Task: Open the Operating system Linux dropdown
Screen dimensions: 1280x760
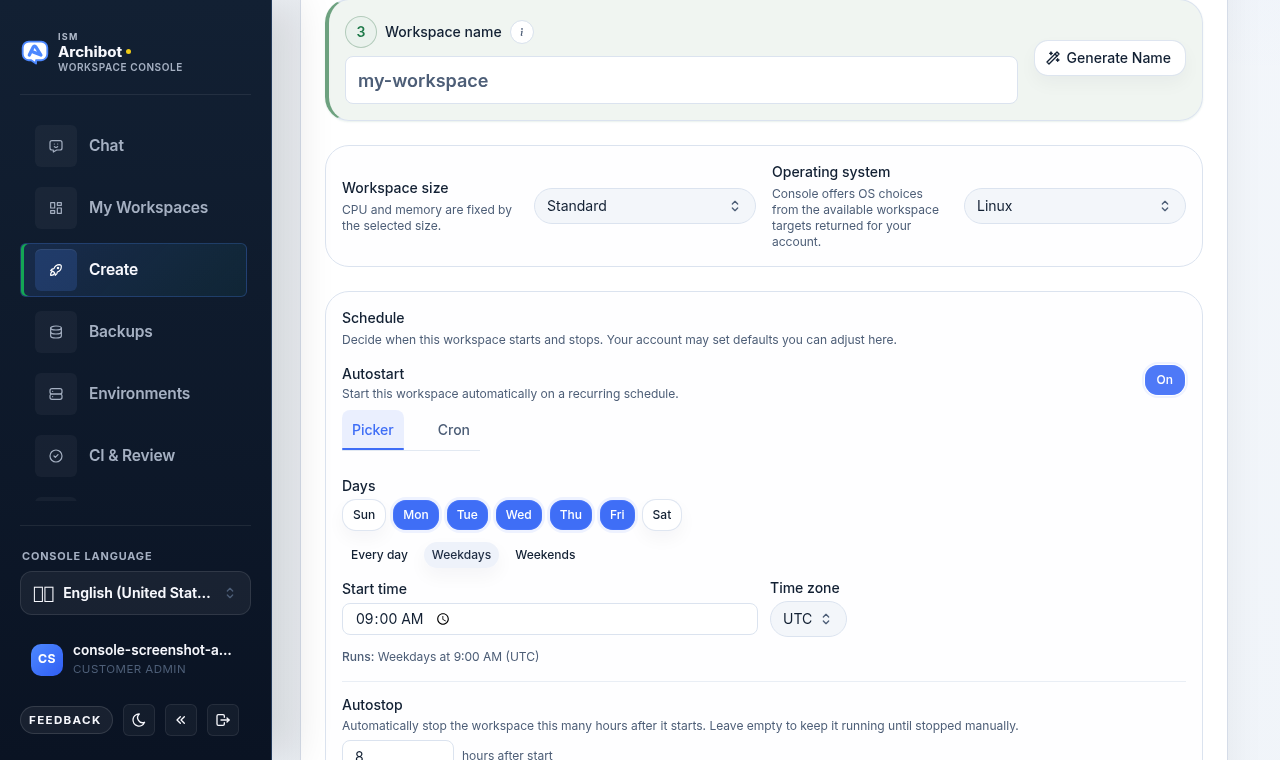Action: (x=1075, y=206)
